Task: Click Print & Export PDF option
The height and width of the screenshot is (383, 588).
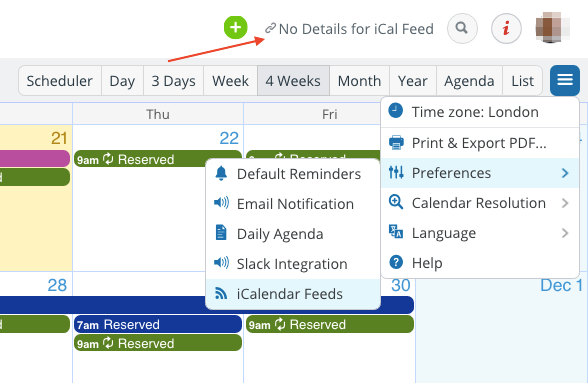Action: coord(480,143)
